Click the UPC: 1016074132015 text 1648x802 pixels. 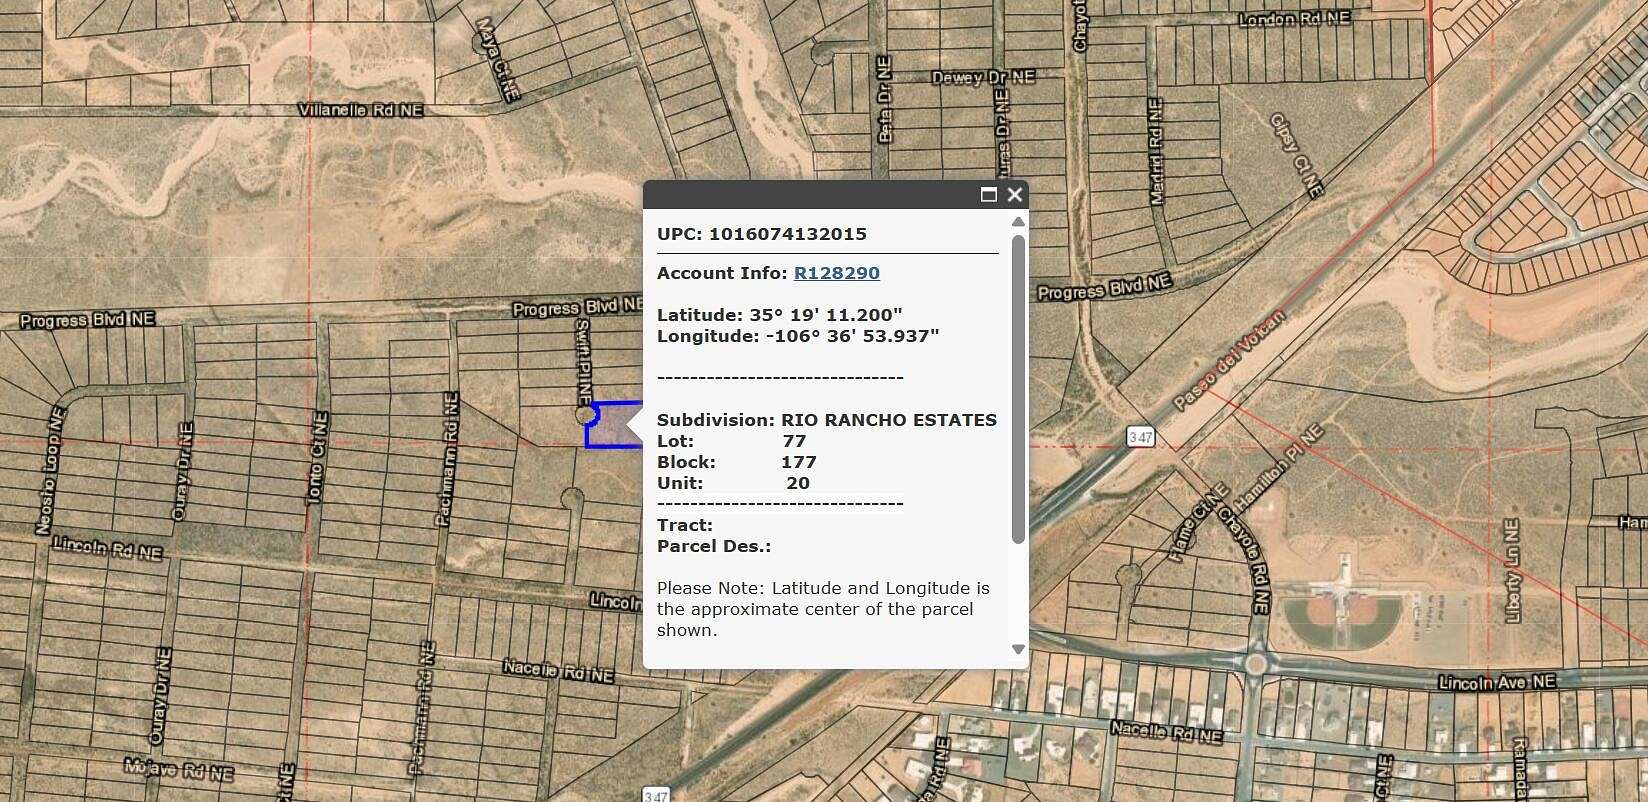click(x=762, y=234)
